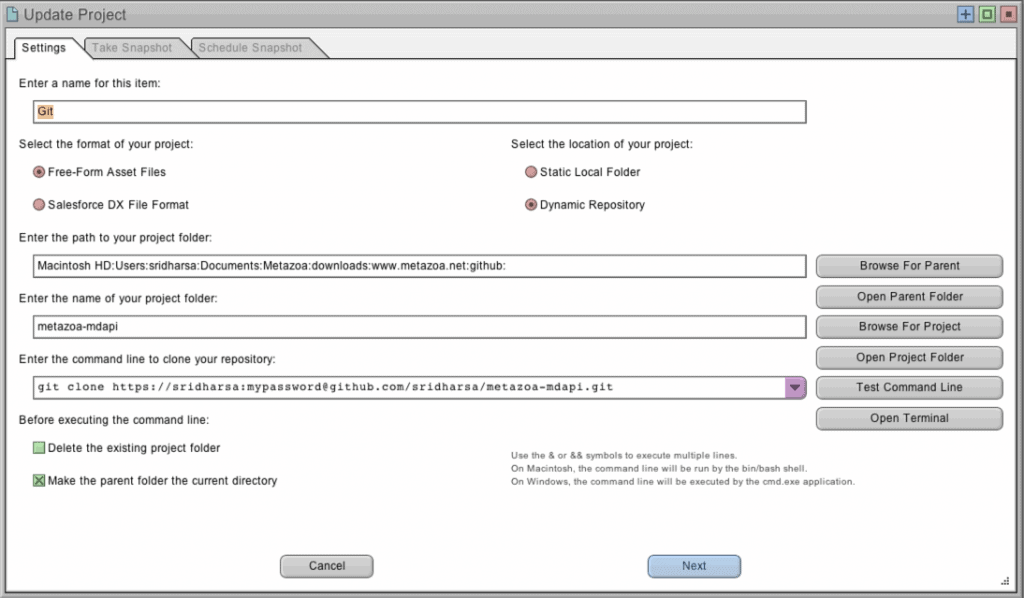Click the green square window icon
Screen dimensions: 1024x598
[x=987, y=14]
